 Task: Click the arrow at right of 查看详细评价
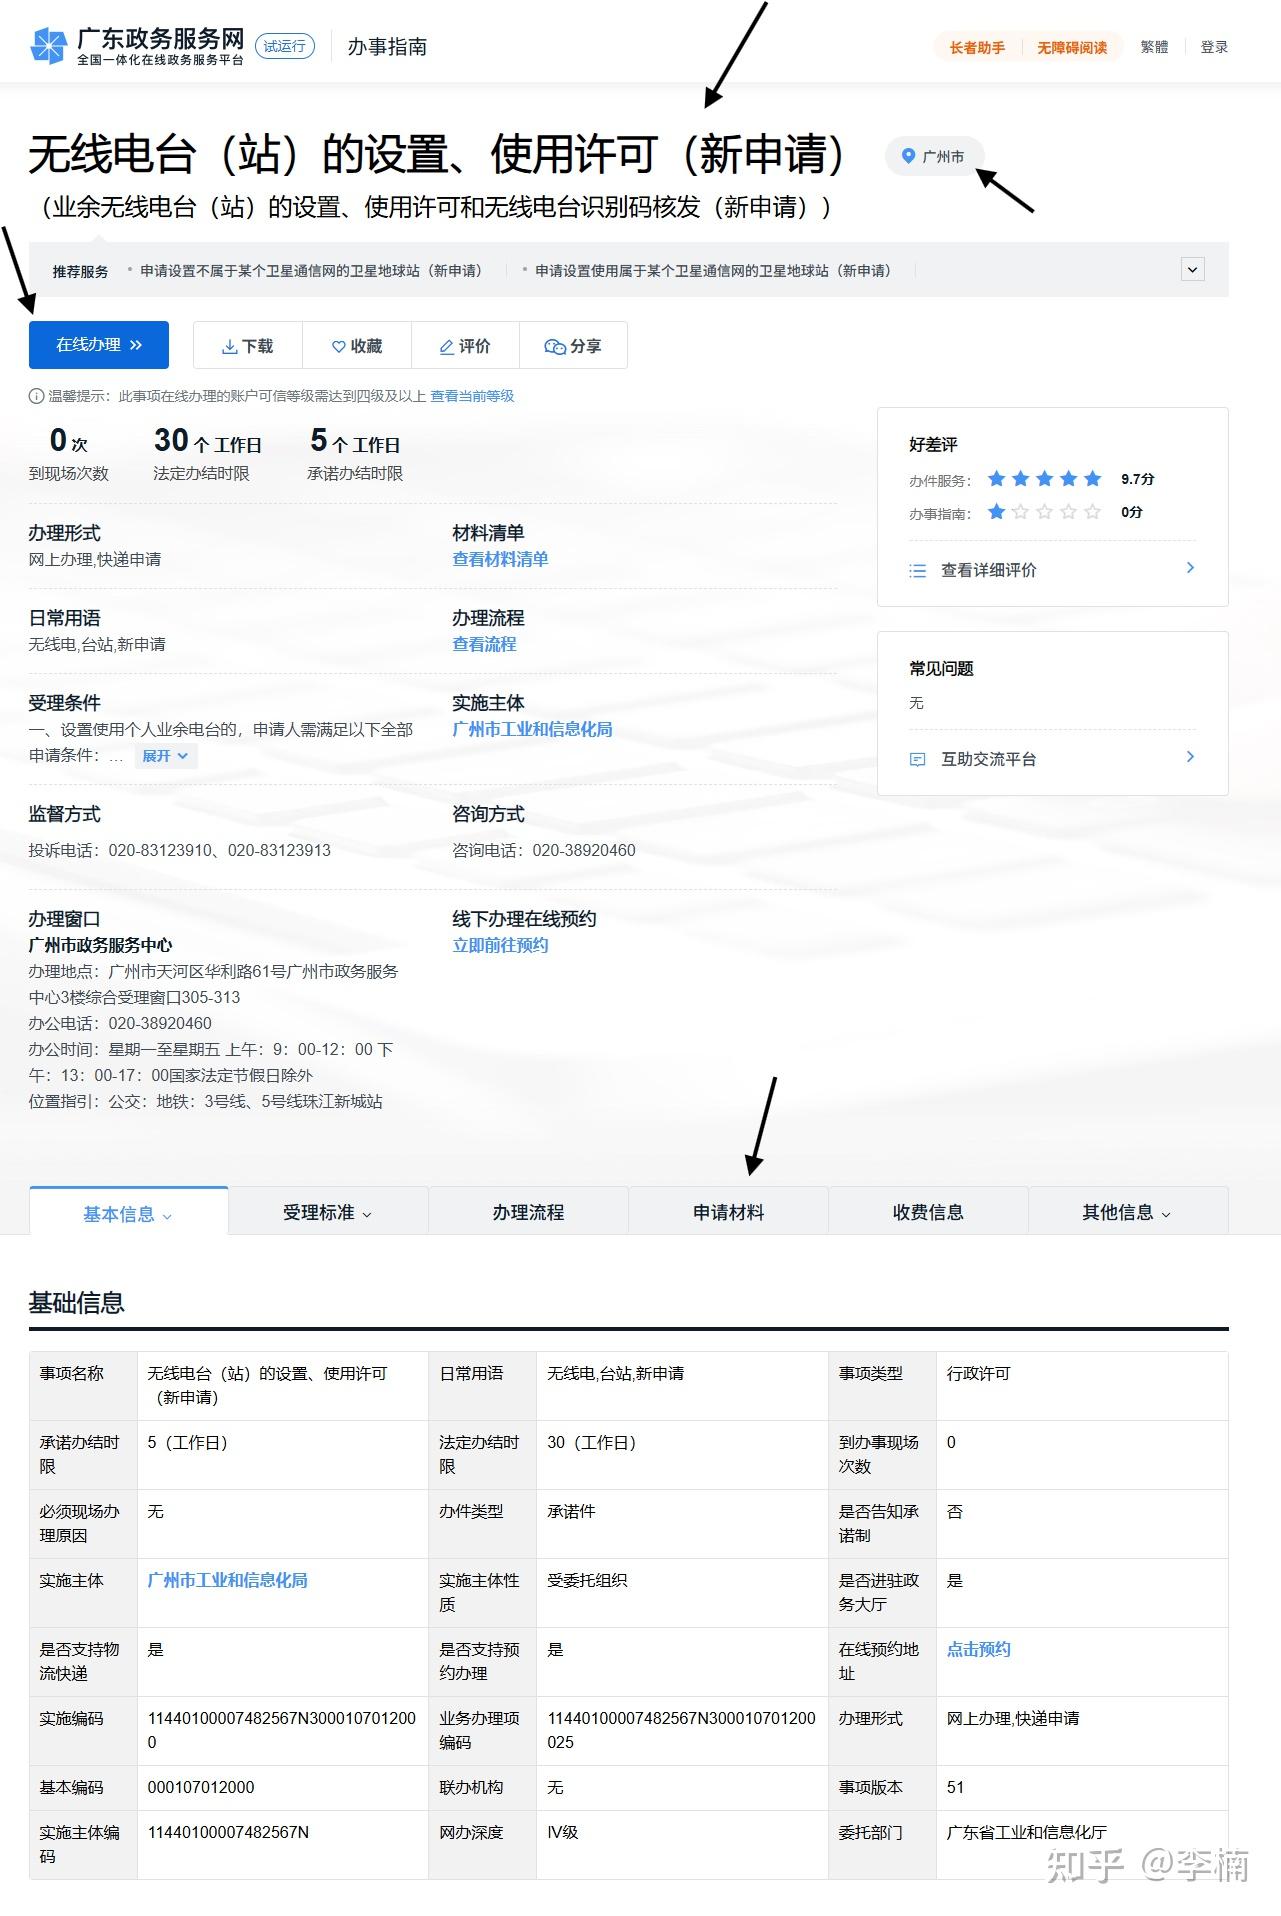[x=1190, y=568]
